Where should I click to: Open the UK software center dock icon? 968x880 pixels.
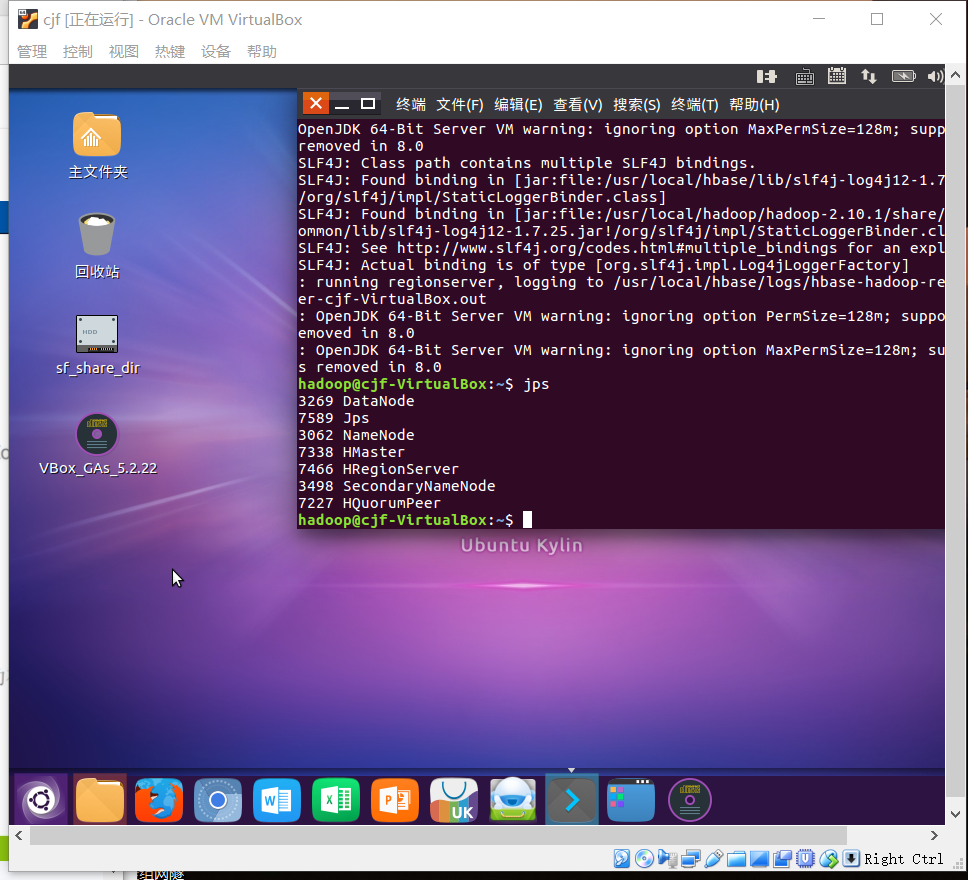pyautogui.click(x=454, y=800)
